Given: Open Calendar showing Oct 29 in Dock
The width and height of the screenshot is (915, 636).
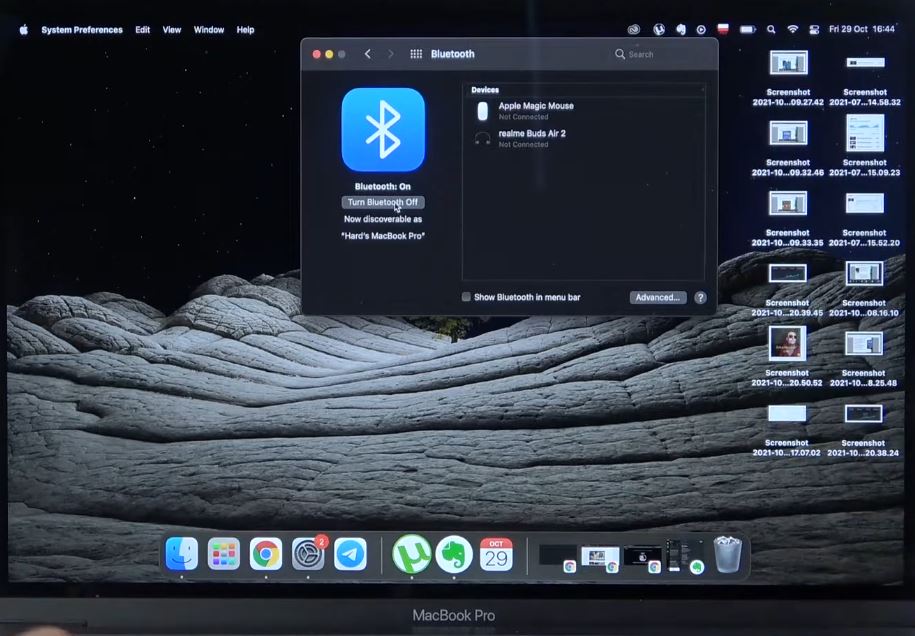Looking at the screenshot, I should pos(496,554).
